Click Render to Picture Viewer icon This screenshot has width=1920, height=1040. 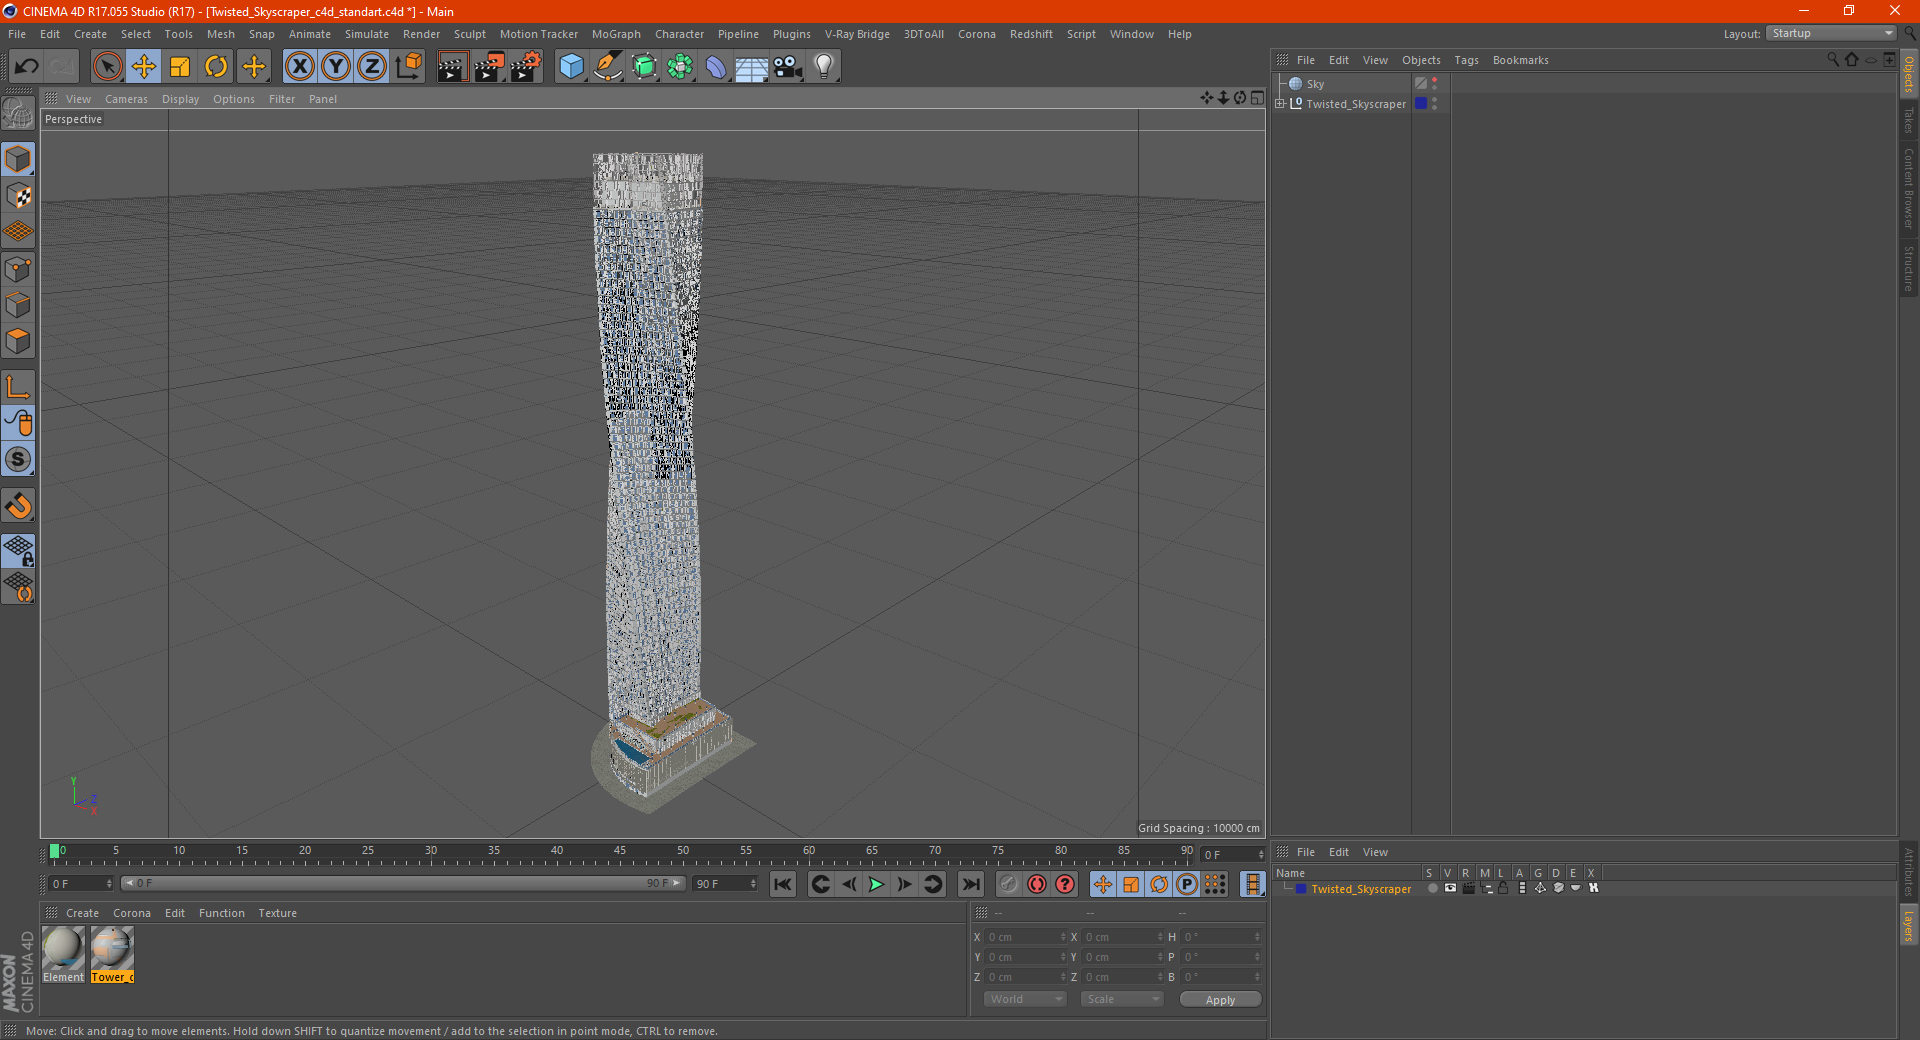coord(489,67)
